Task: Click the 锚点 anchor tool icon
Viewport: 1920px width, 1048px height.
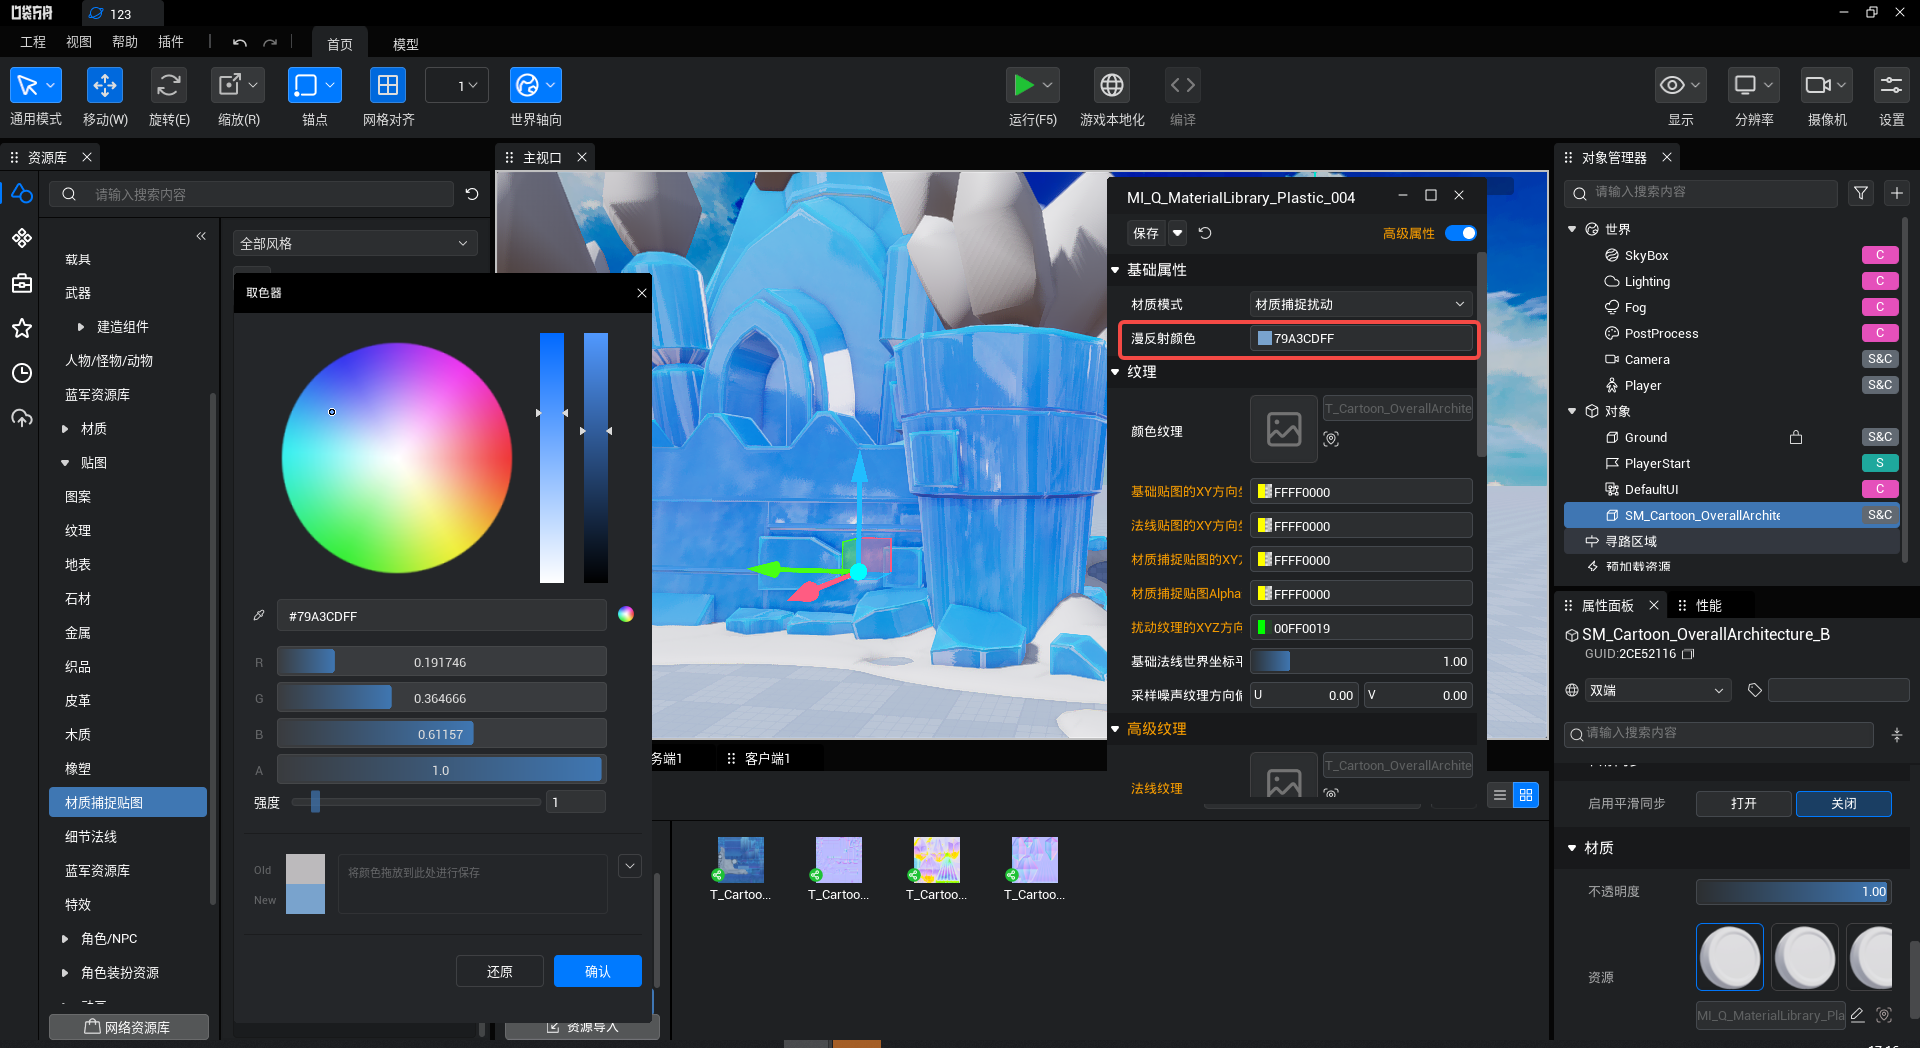Action: (x=314, y=86)
